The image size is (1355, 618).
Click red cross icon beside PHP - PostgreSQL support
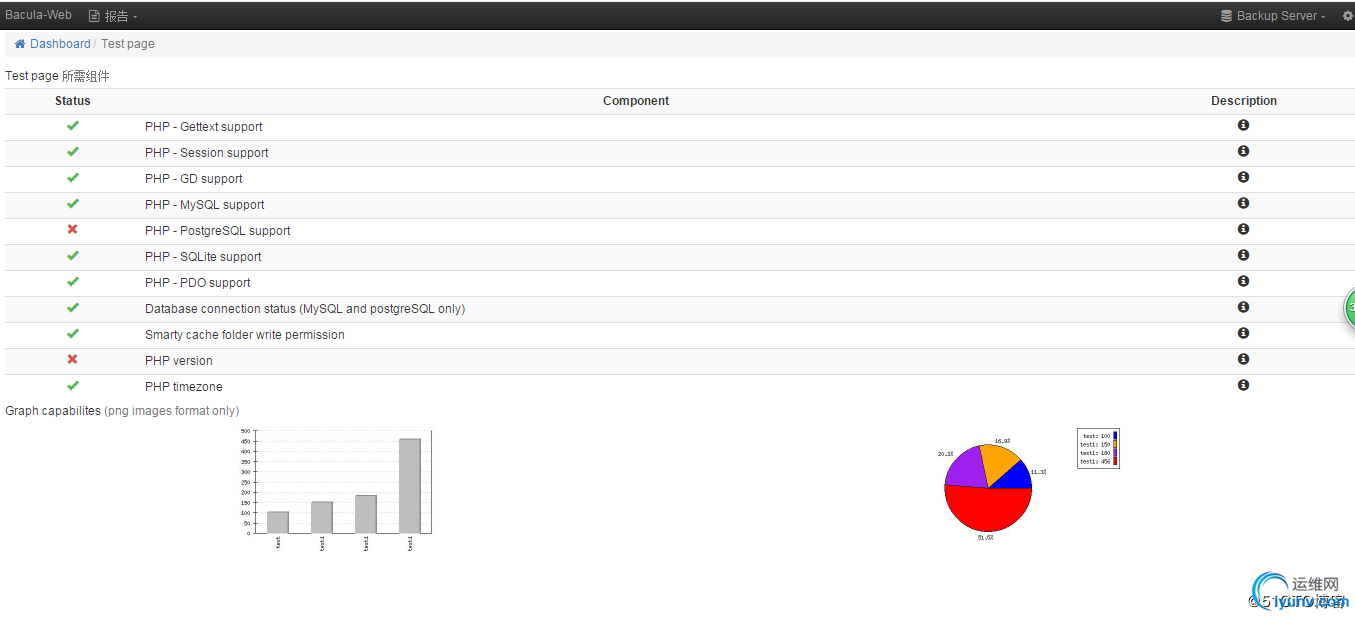coord(72,230)
